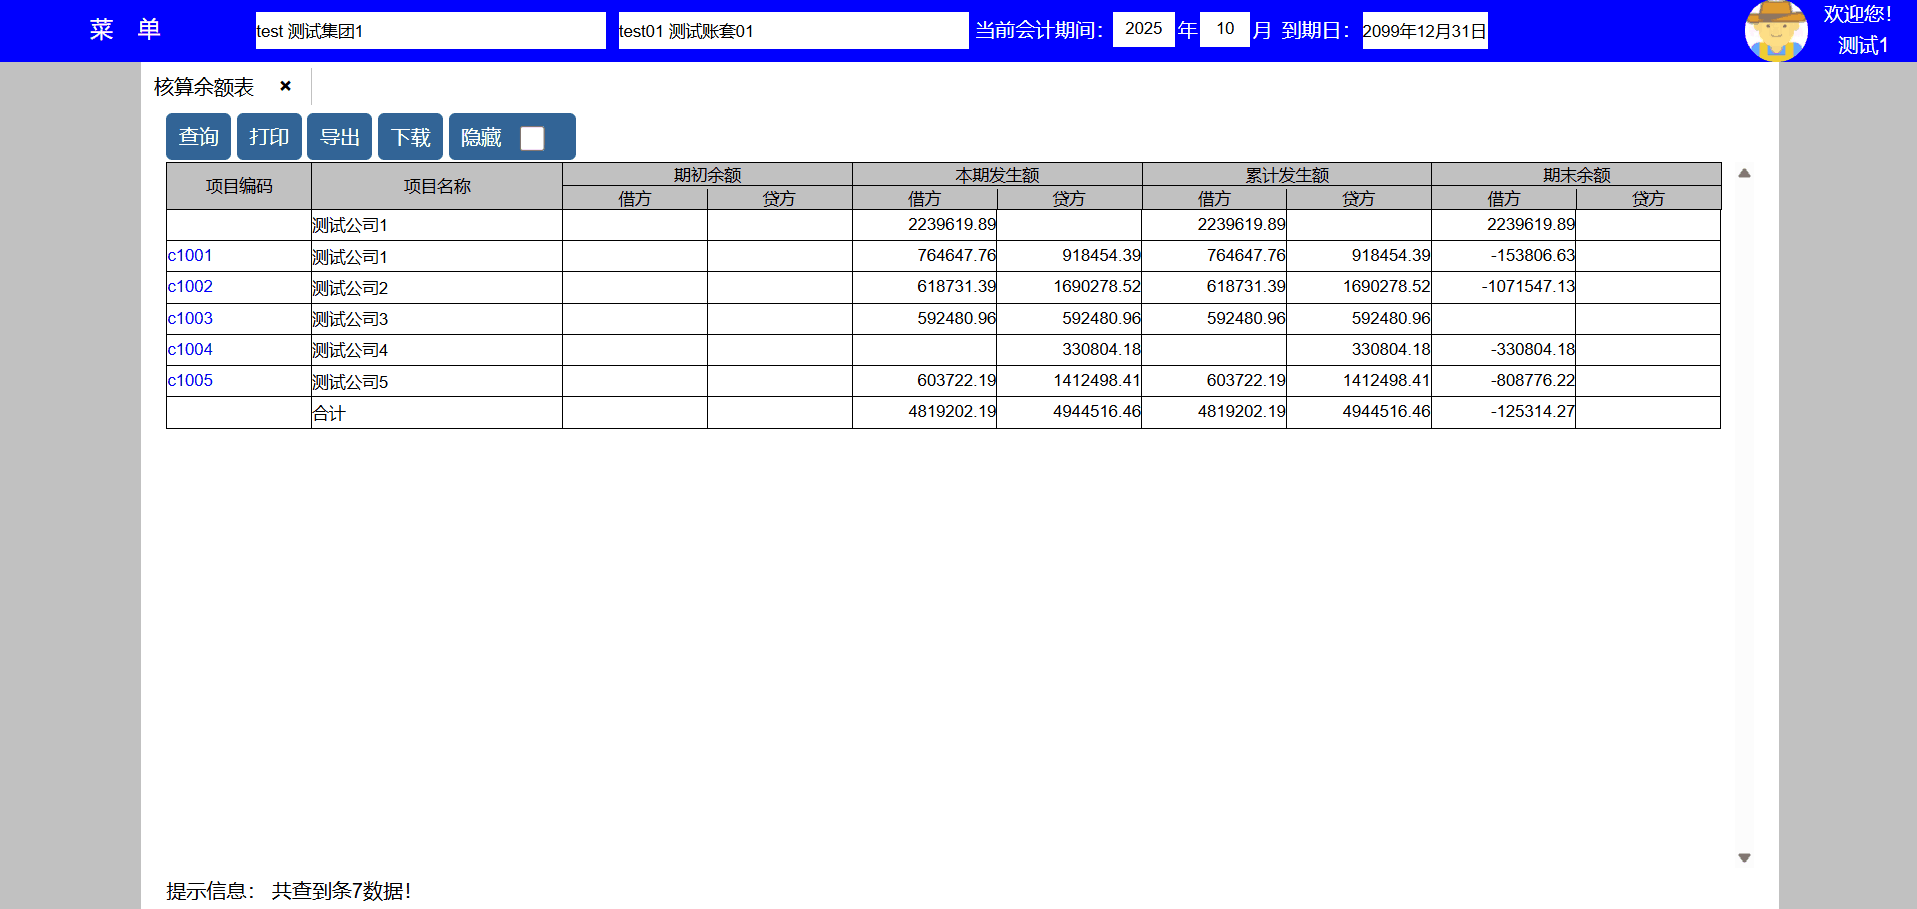Click the user avatar icon
The image size is (1917, 909).
pyautogui.click(x=1775, y=31)
